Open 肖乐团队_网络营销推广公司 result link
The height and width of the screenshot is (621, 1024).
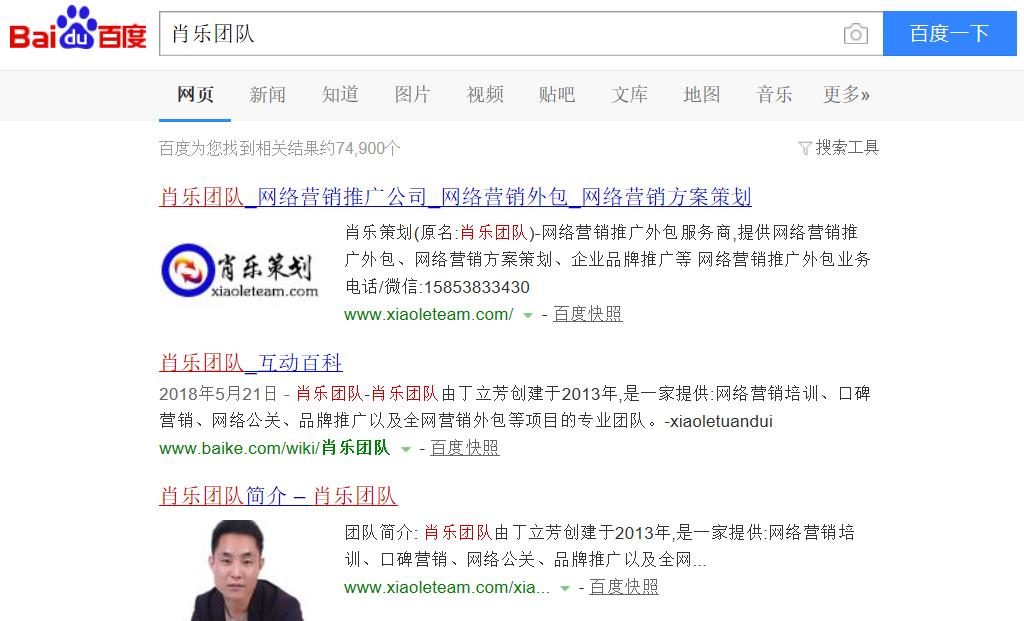[456, 197]
